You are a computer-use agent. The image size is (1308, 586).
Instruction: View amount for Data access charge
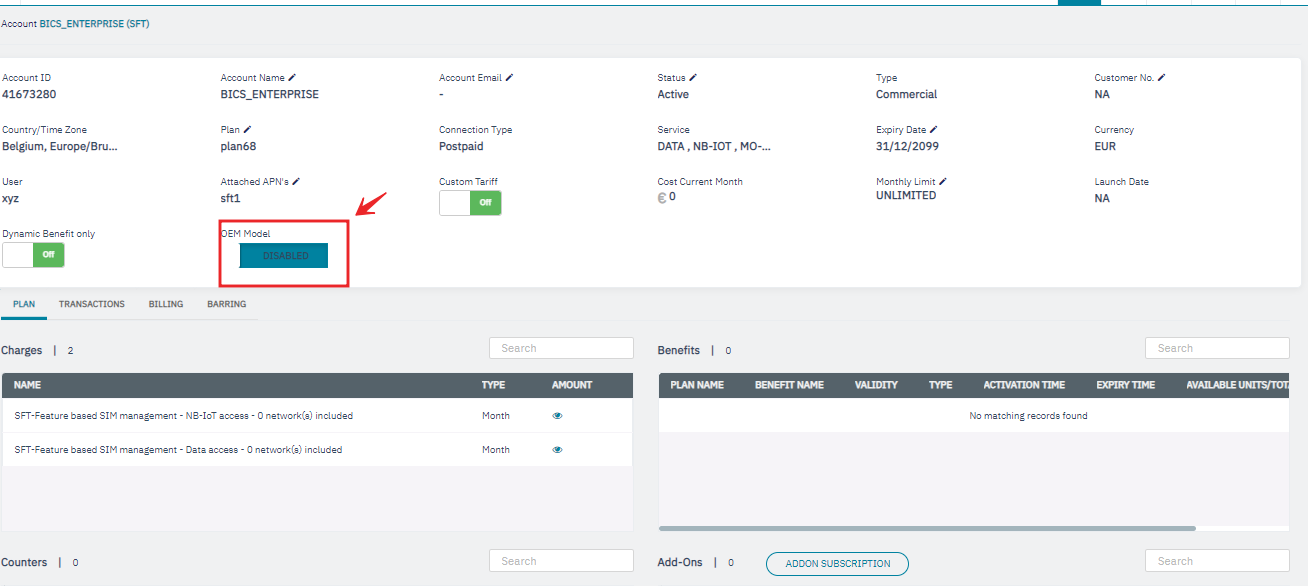pyautogui.click(x=557, y=450)
